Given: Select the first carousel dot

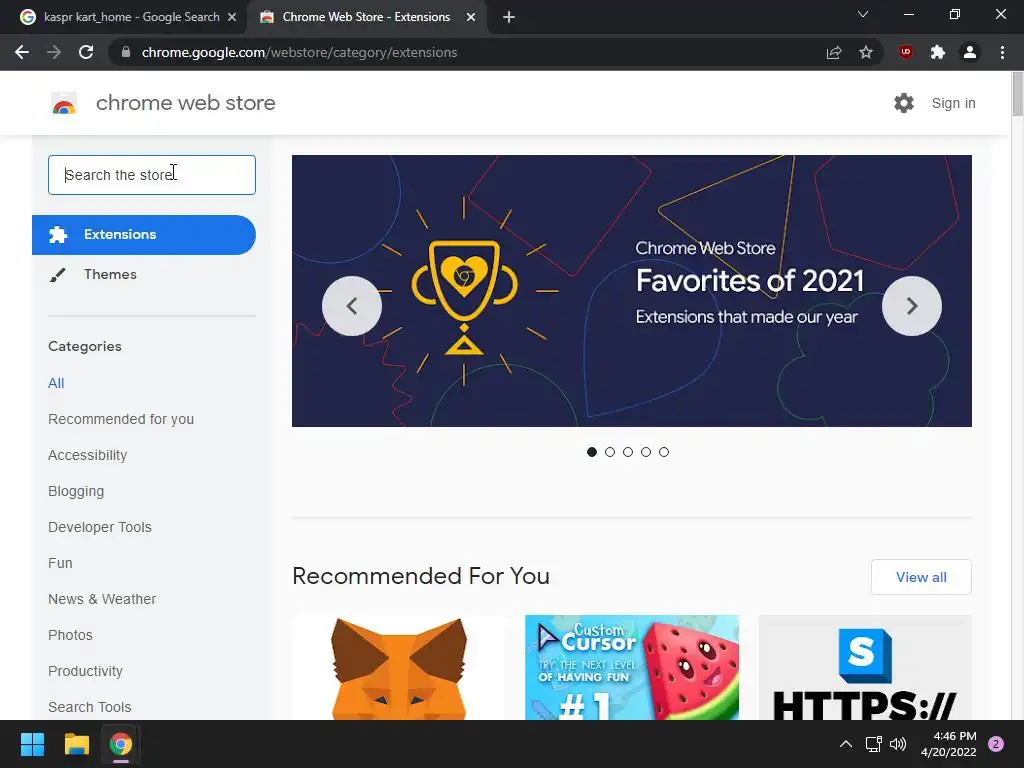Looking at the screenshot, I should coord(592,452).
